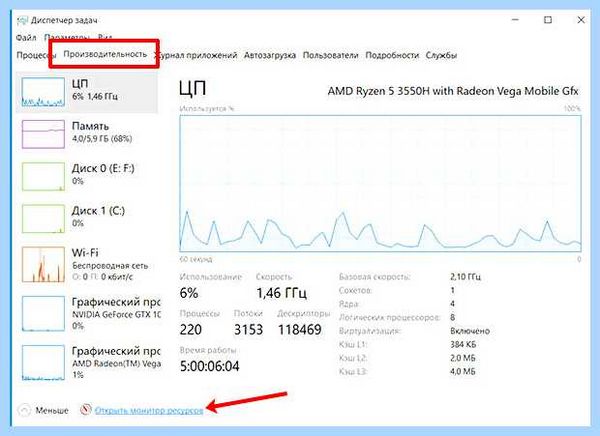Click the uptime value 5:00:06:04
This screenshot has width=600, height=436.
209,366
